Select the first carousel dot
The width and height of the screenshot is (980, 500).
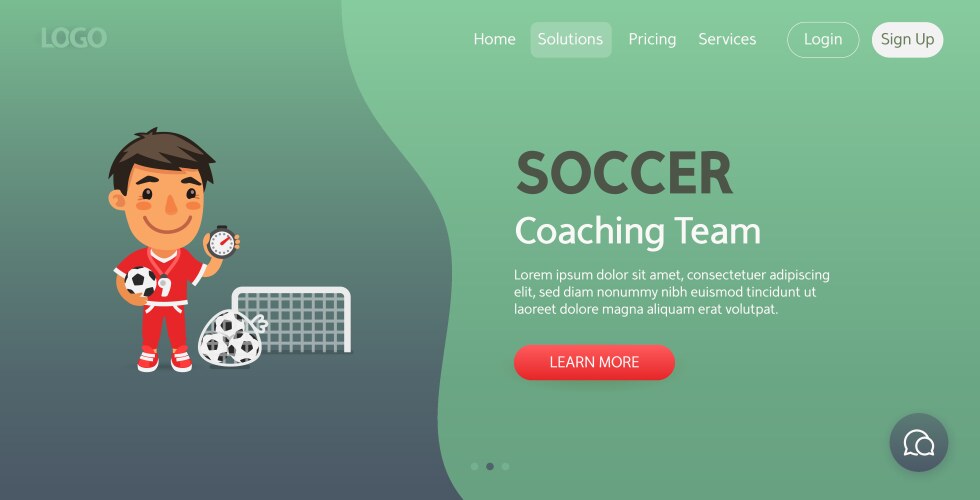(474, 466)
